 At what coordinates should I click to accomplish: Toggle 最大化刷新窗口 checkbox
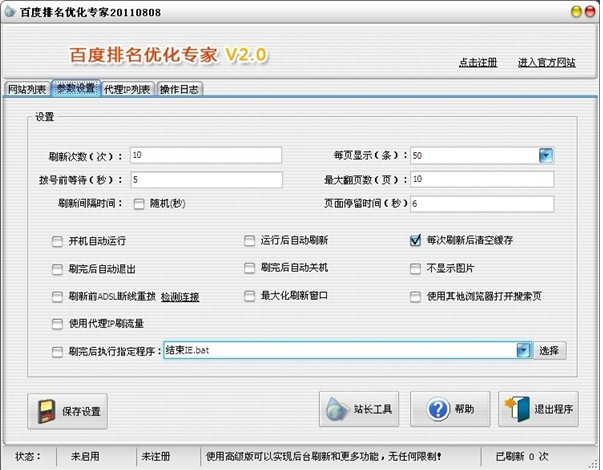250,296
